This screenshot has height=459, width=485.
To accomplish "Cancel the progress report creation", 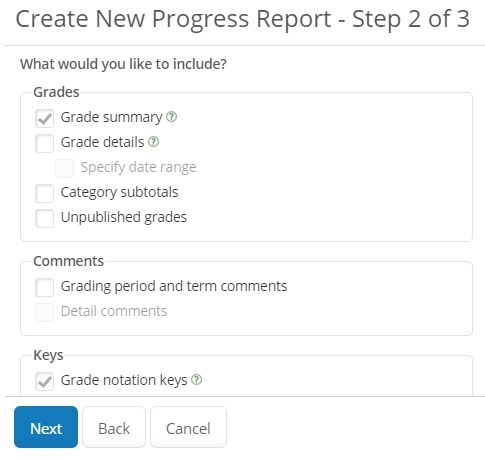I will pyautogui.click(x=188, y=427).
